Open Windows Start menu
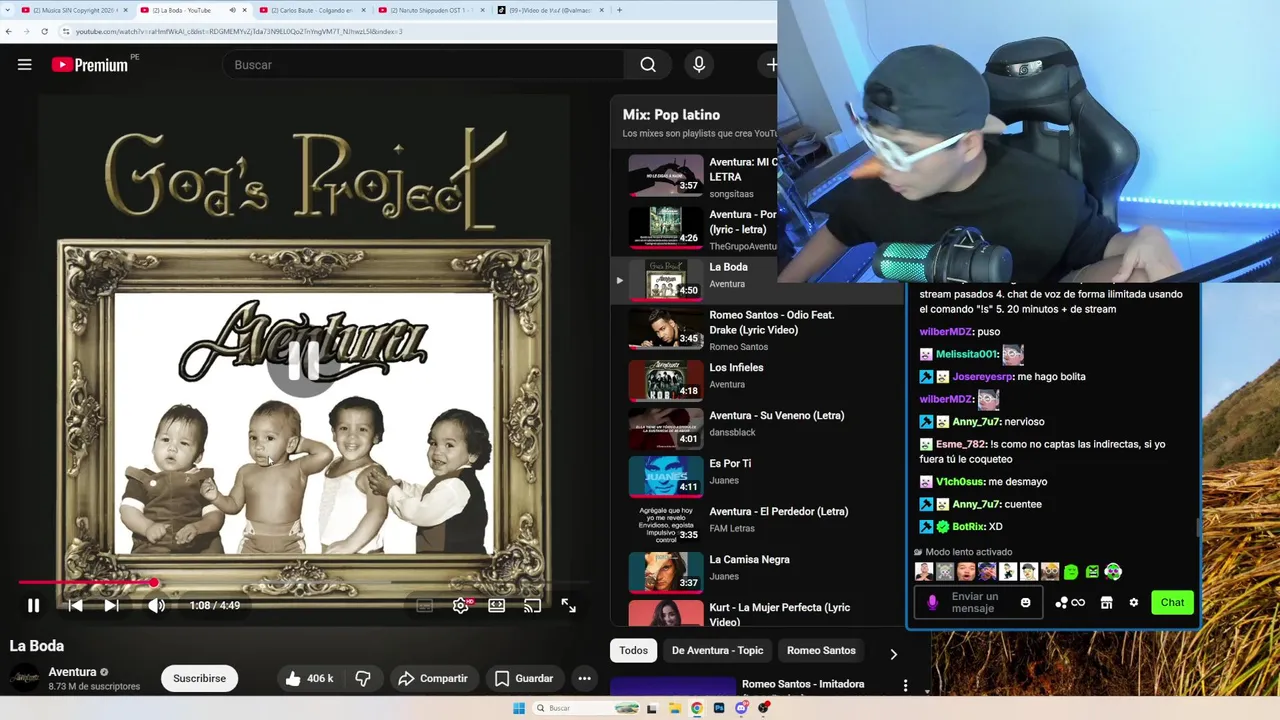 tap(519, 708)
